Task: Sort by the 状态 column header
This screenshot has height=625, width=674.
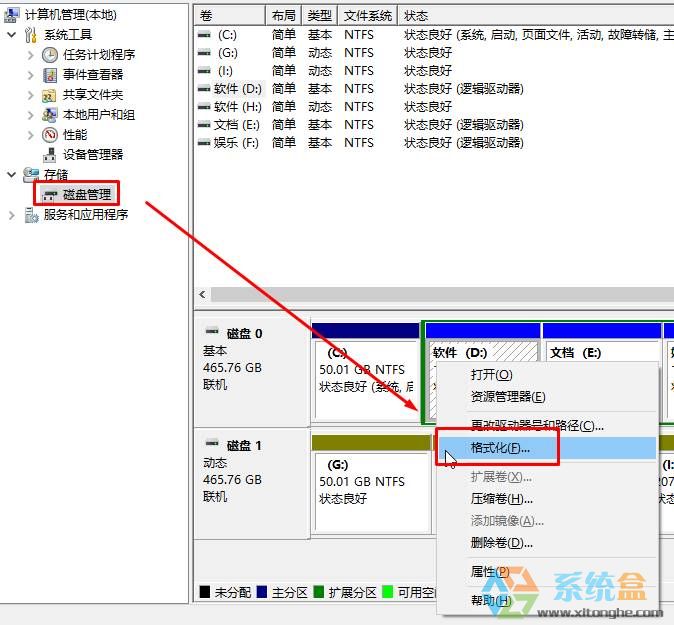Action: tap(536, 16)
